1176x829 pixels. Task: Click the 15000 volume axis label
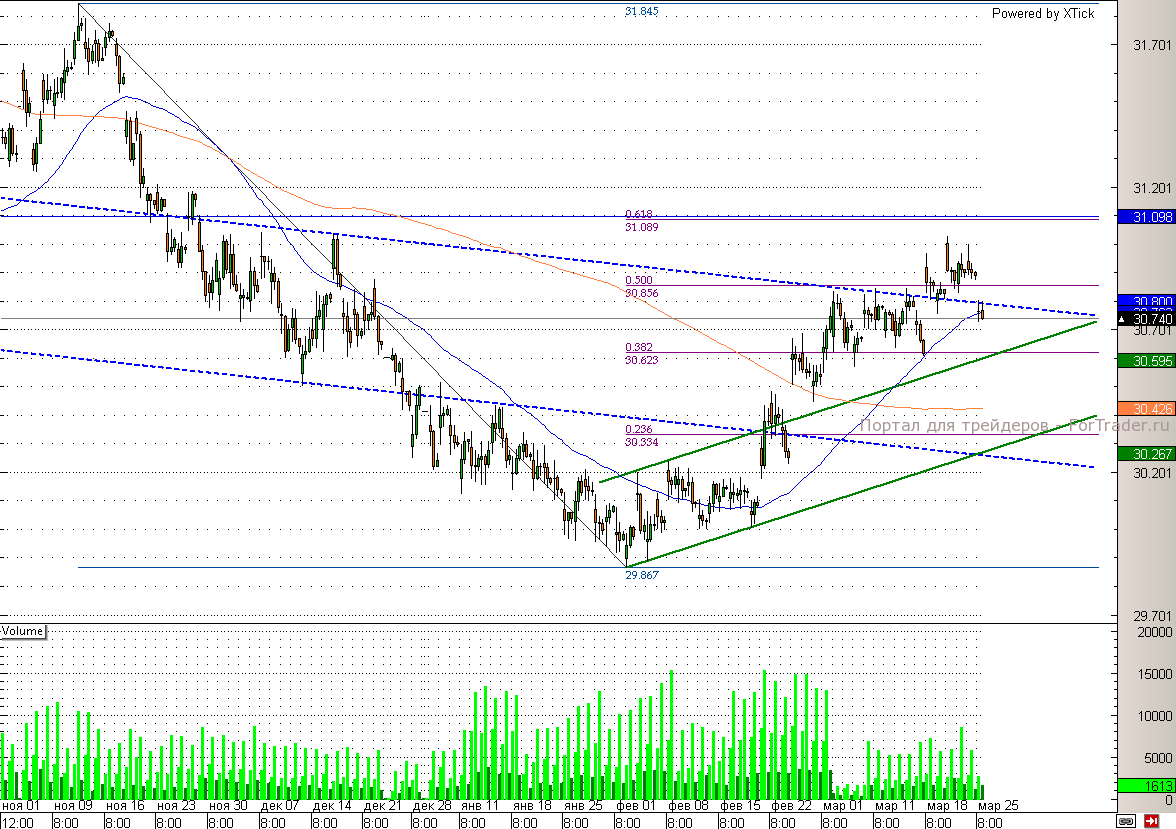[x=1154, y=674]
